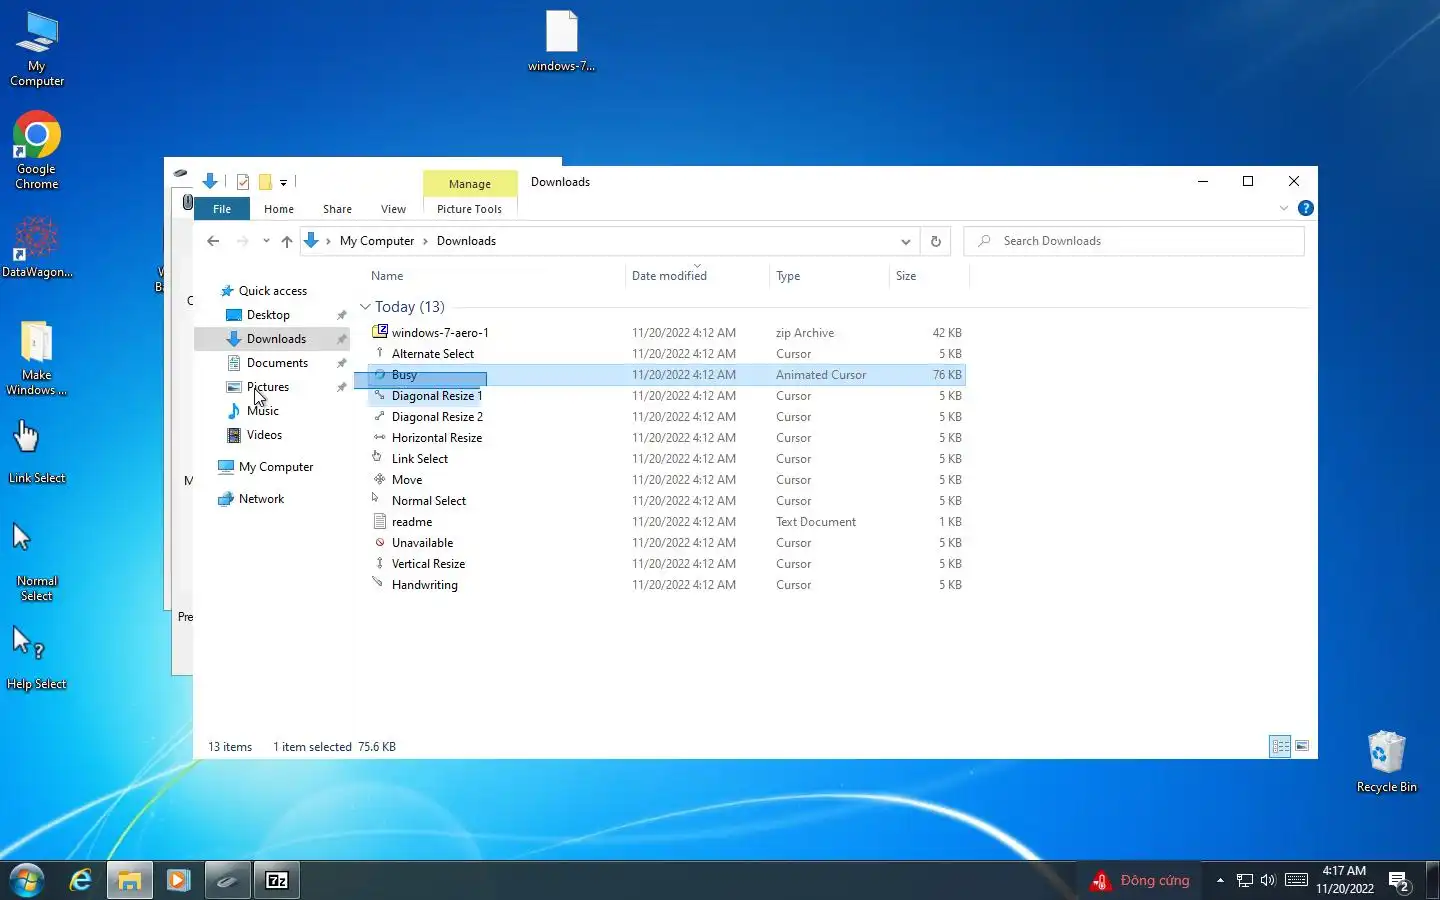Viewport: 1440px width, 900px height.
Task: Open the 7-Zip taskbar button
Action: (277, 880)
